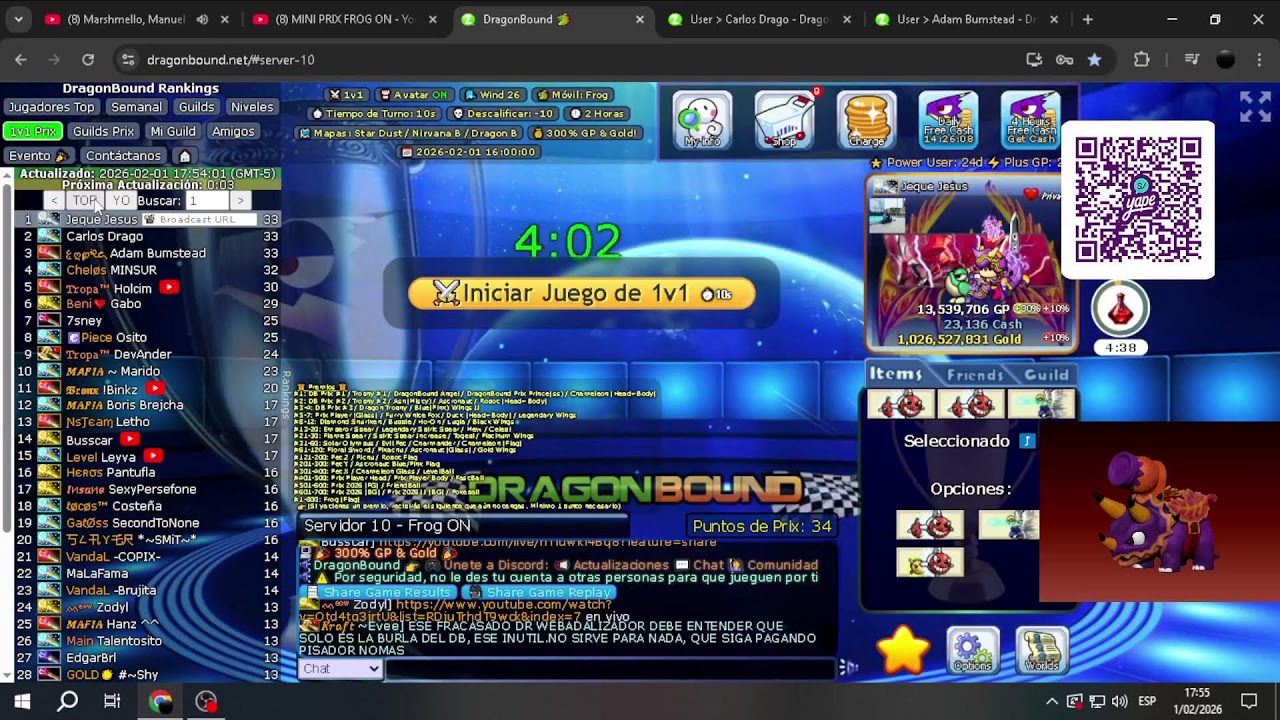Open the My Info icon
The height and width of the screenshot is (720, 1280).
701,120
